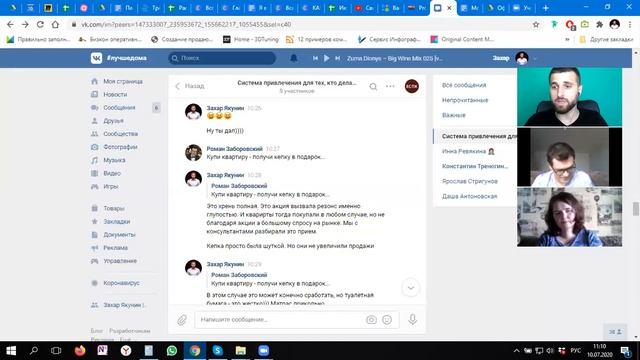Expand hidden bookmarks chevron
Screen dimensions: 640x360
(567, 39)
